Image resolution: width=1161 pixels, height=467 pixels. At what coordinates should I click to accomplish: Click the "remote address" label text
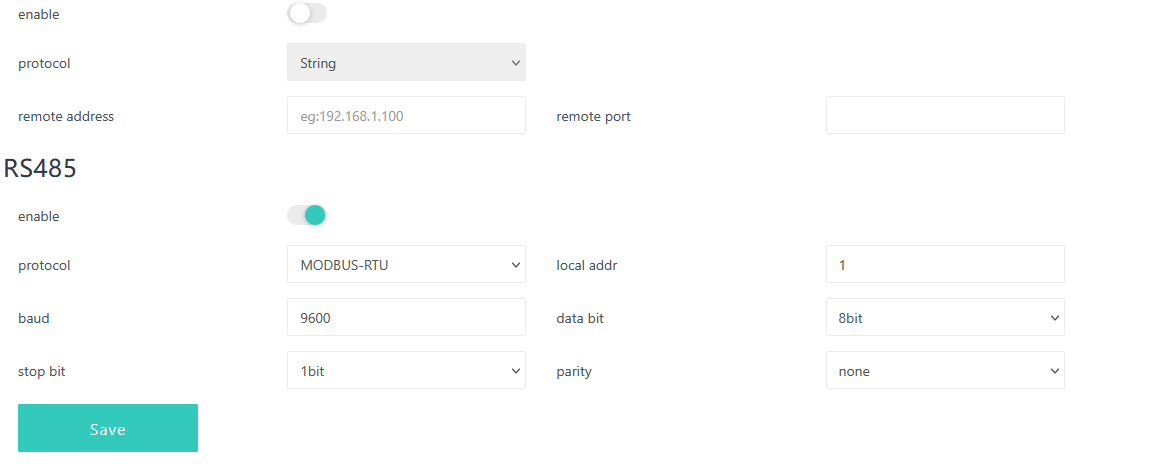click(66, 116)
